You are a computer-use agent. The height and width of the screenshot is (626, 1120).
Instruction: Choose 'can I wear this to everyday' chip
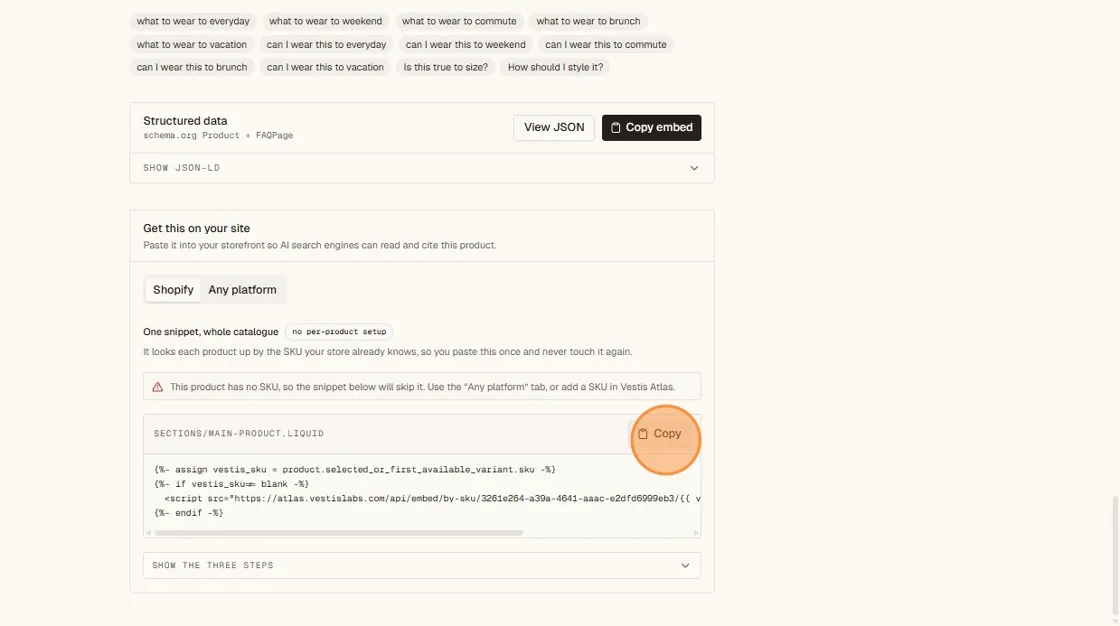[326, 44]
